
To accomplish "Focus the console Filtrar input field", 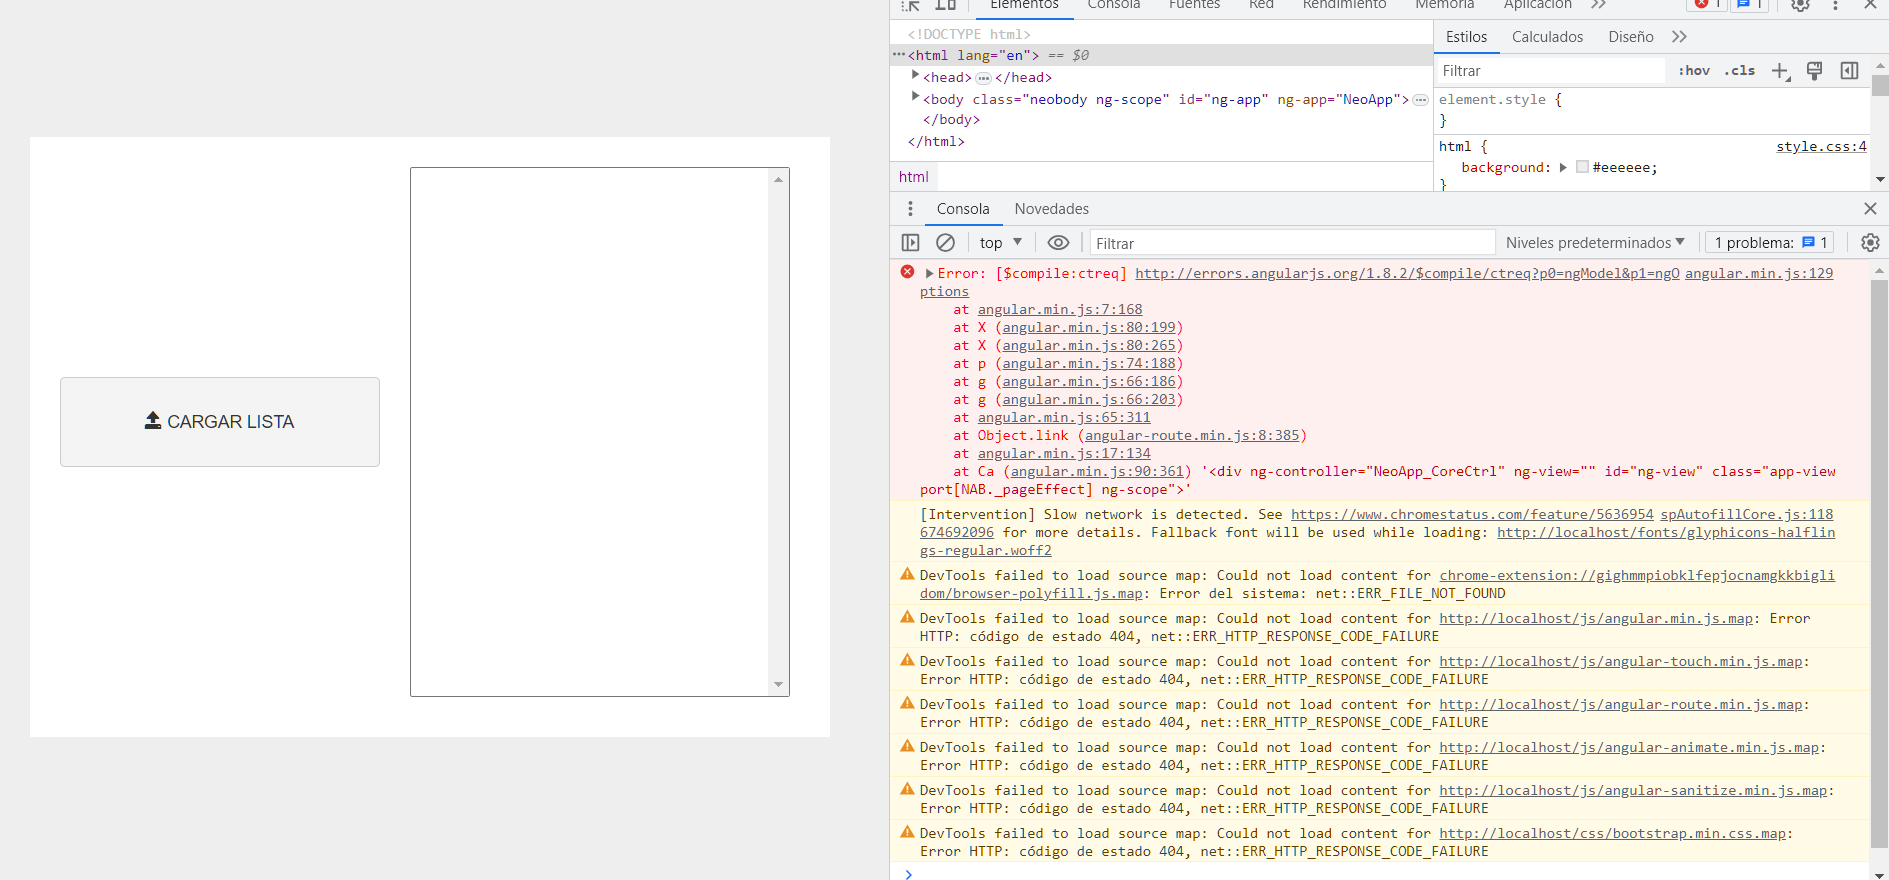I will coord(1292,243).
